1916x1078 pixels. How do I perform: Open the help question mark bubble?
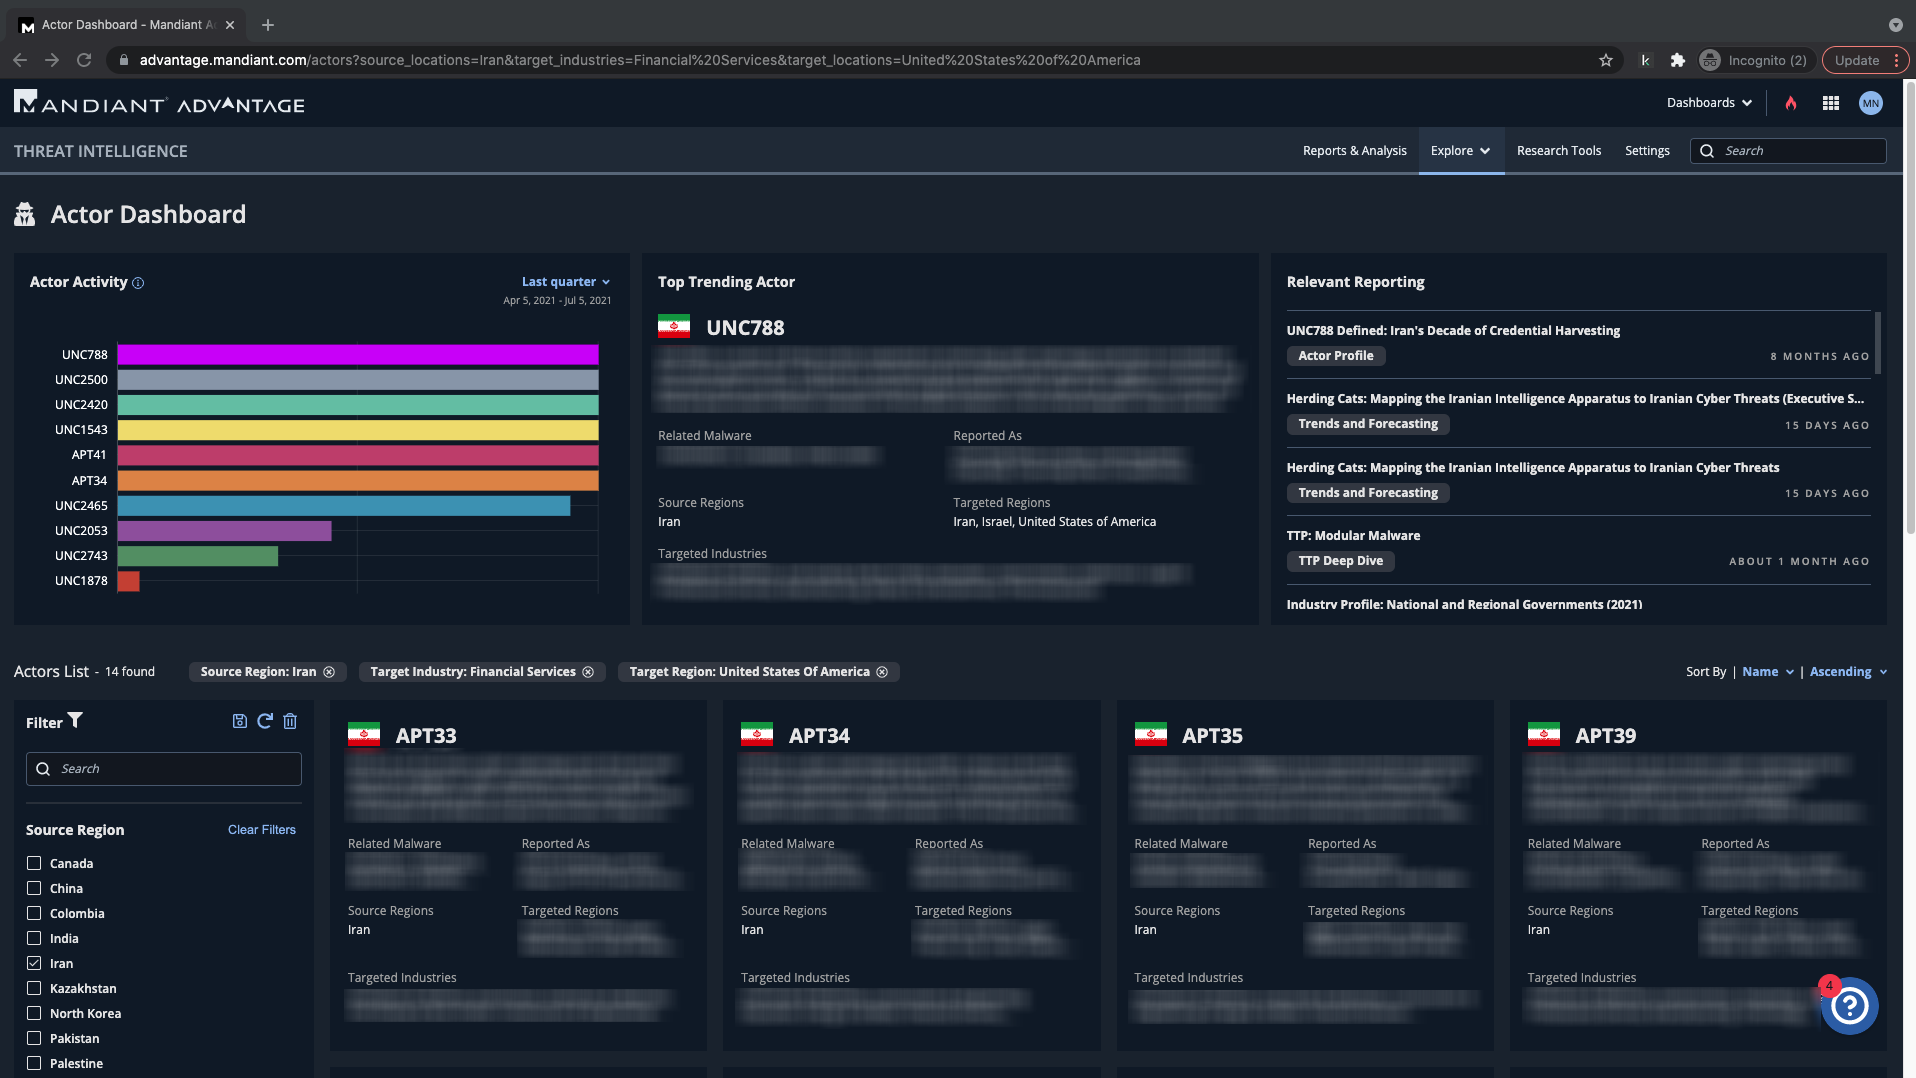[x=1850, y=1006]
